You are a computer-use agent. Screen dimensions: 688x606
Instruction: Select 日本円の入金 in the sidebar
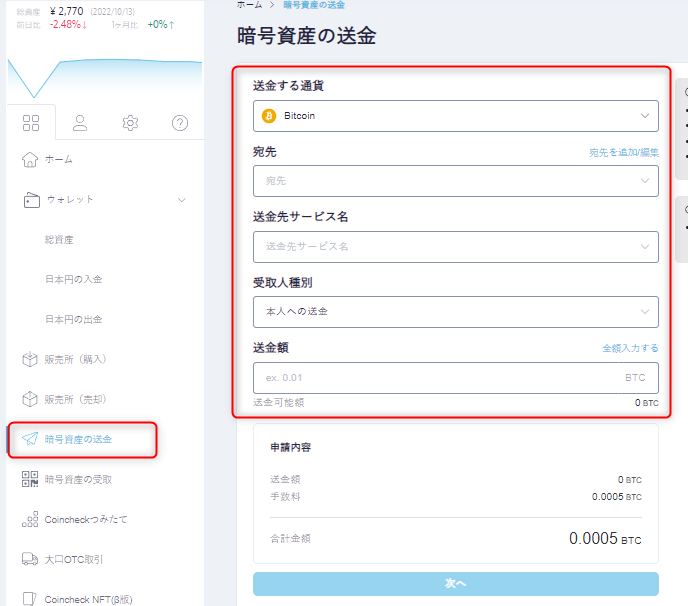(x=74, y=280)
